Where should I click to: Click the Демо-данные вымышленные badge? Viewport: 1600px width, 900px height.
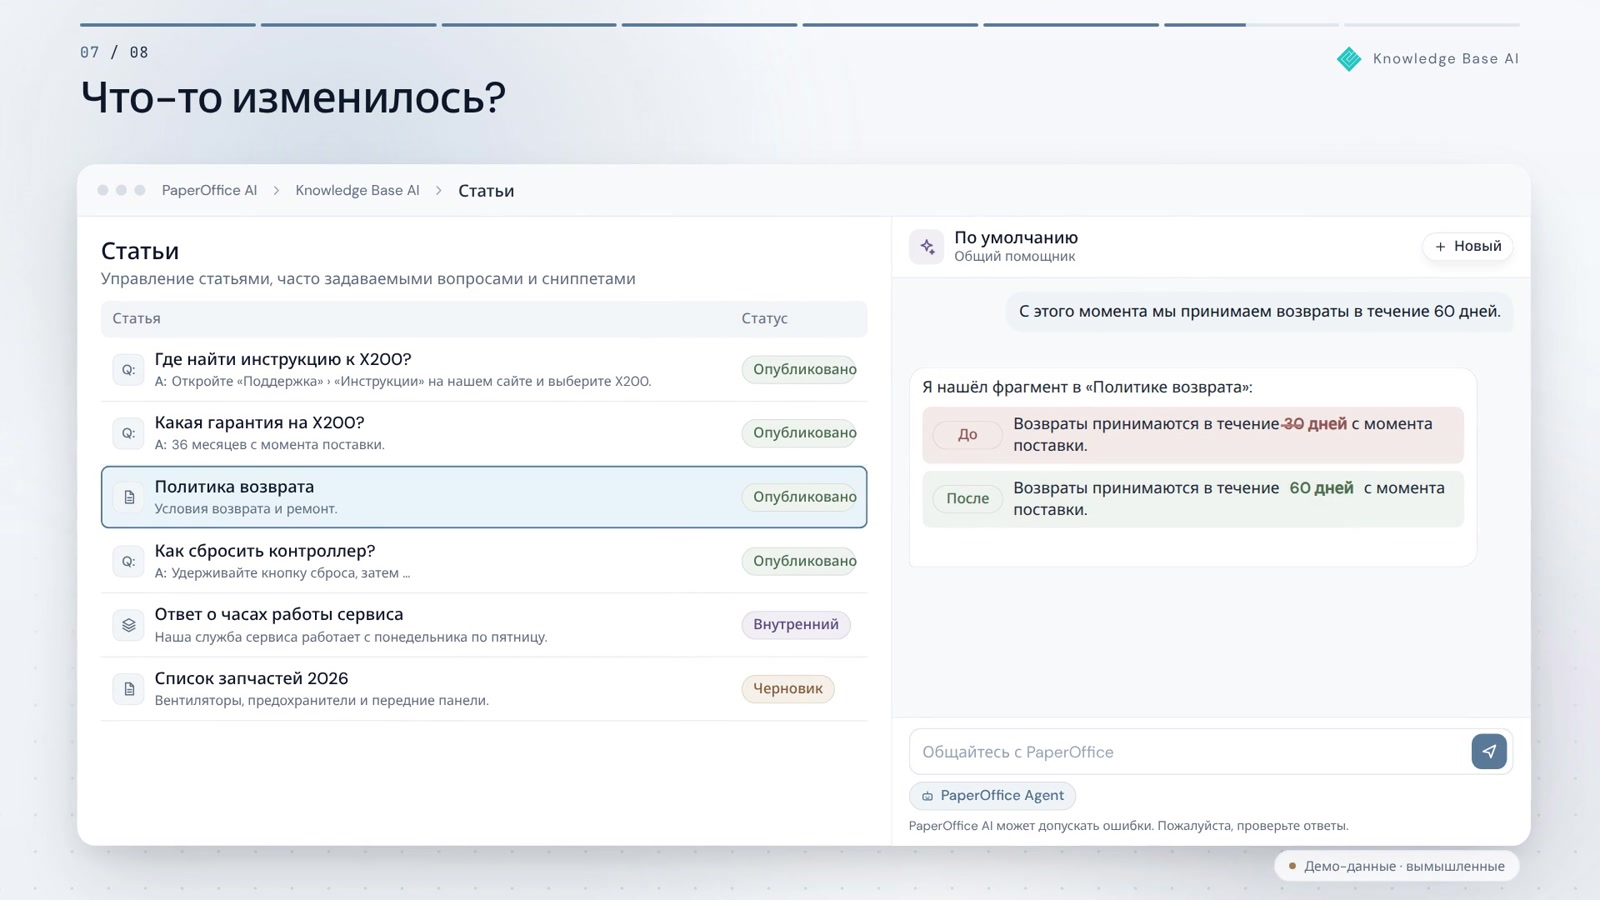[x=1397, y=866]
